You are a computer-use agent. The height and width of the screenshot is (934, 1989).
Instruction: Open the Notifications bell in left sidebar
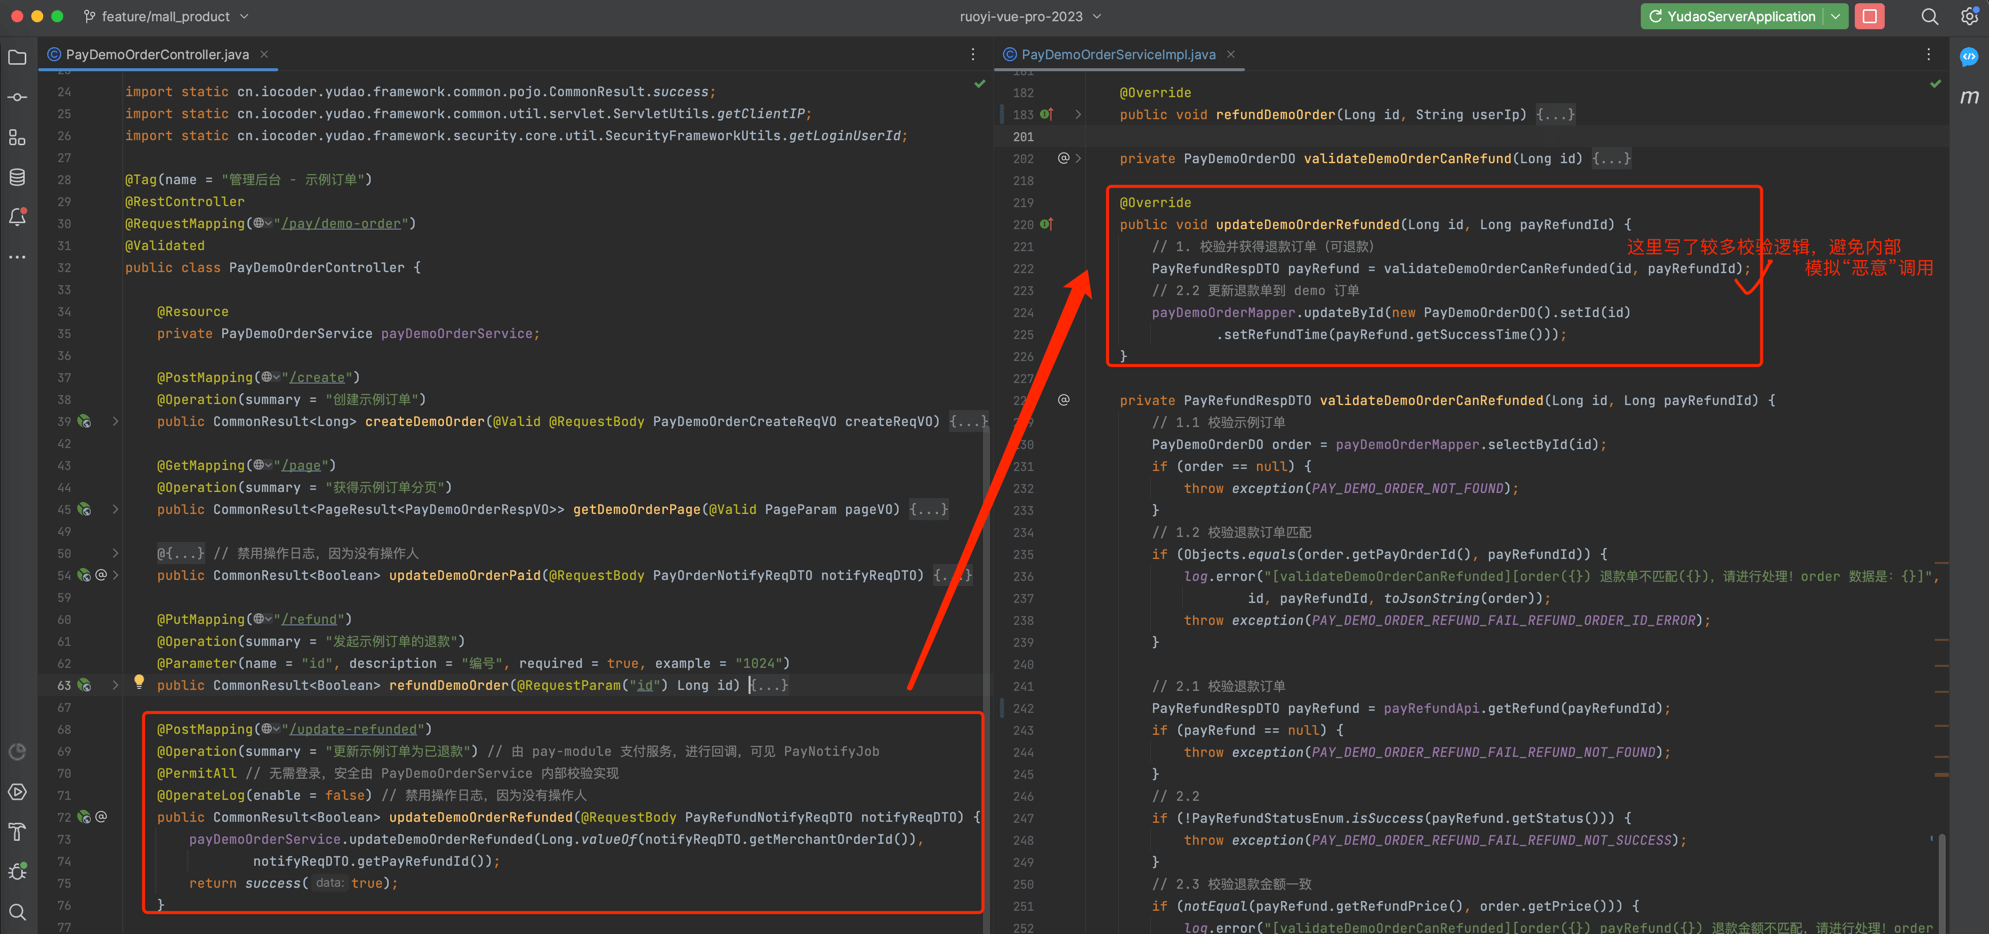pos(17,217)
